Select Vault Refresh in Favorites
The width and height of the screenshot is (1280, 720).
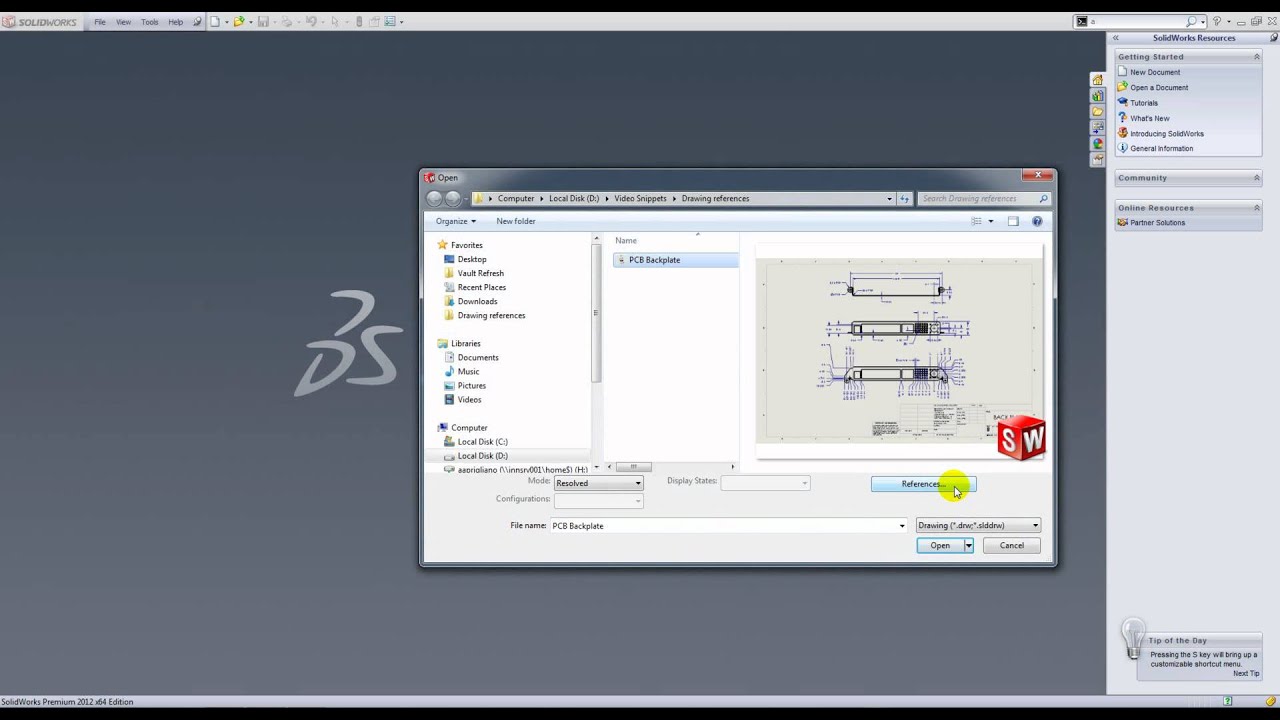pos(481,273)
